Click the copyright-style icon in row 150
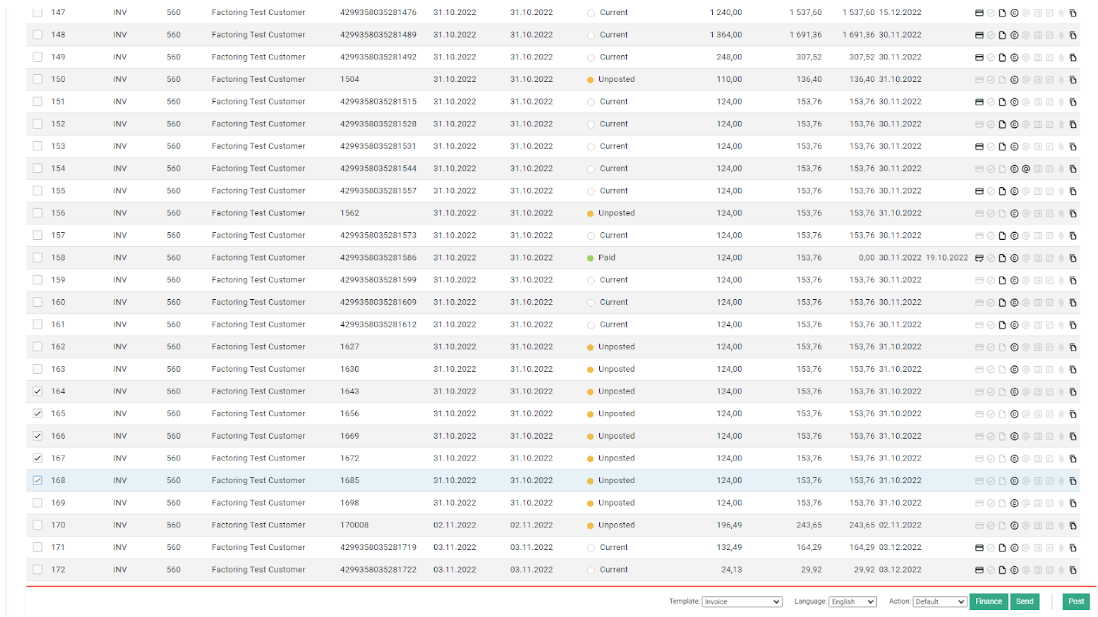Screen dimensions: 1098x617 1014,80
